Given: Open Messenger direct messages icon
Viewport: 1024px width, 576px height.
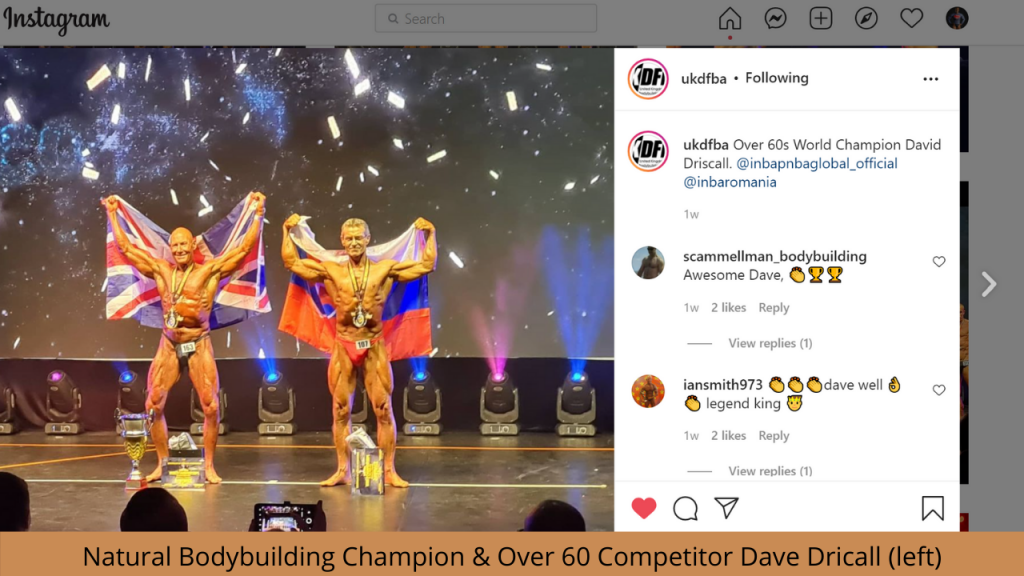Looking at the screenshot, I should pyautogui.click(x=775, y=18).
